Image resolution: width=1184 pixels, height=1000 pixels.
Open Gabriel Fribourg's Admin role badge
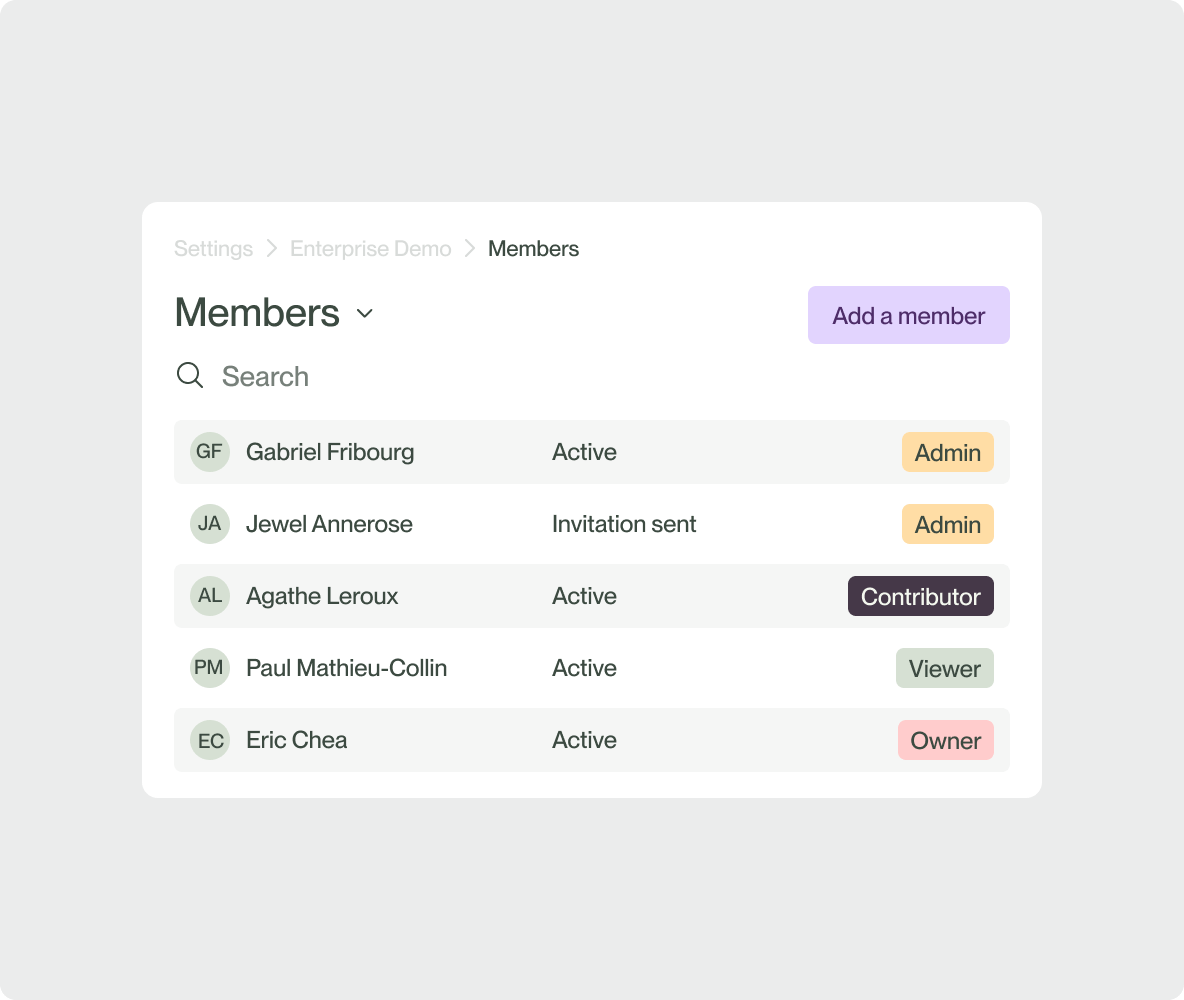(x=947, y=452)
